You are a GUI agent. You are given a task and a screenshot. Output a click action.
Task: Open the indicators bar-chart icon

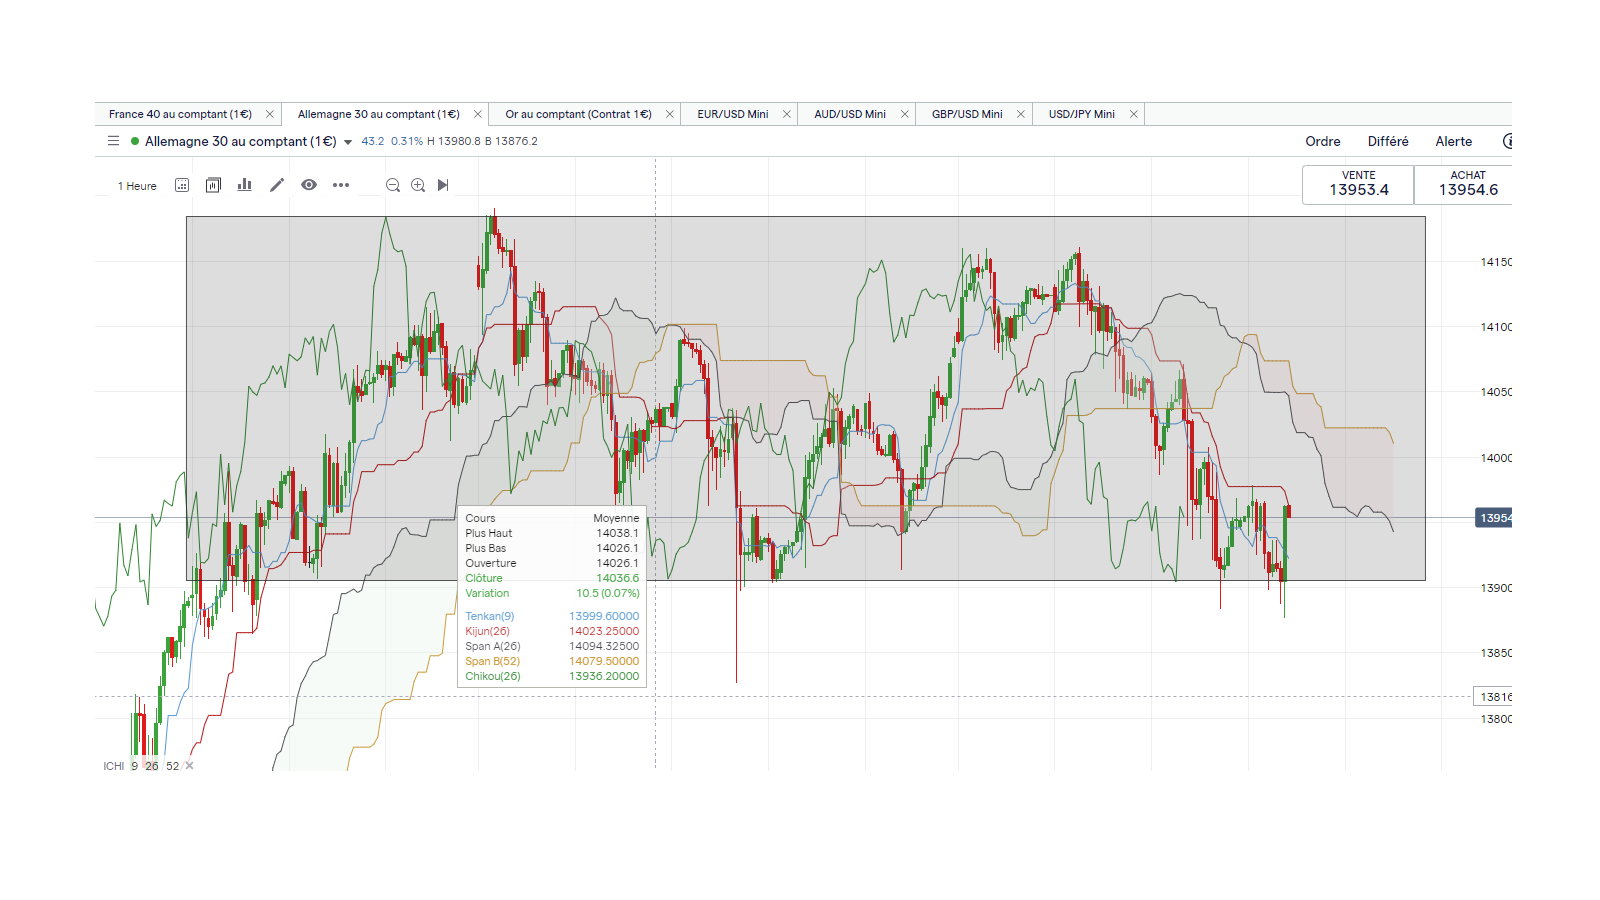pyautogui.click(x=244, y=185)
